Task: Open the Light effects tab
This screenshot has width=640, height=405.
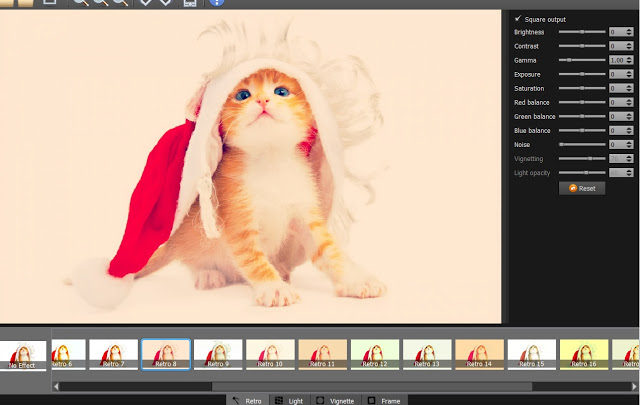Action: pos(289,400)
